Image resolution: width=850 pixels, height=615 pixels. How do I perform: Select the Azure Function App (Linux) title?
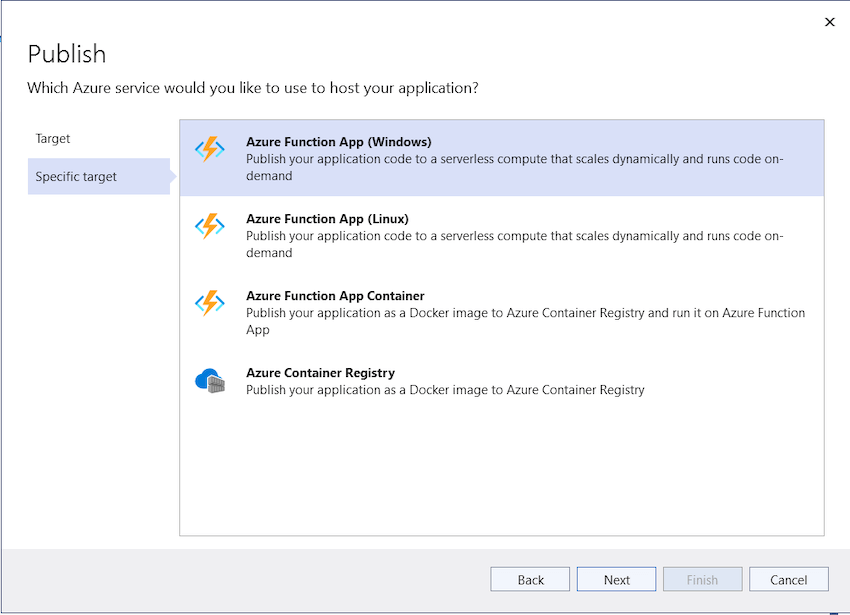click(x=327, y=219)
